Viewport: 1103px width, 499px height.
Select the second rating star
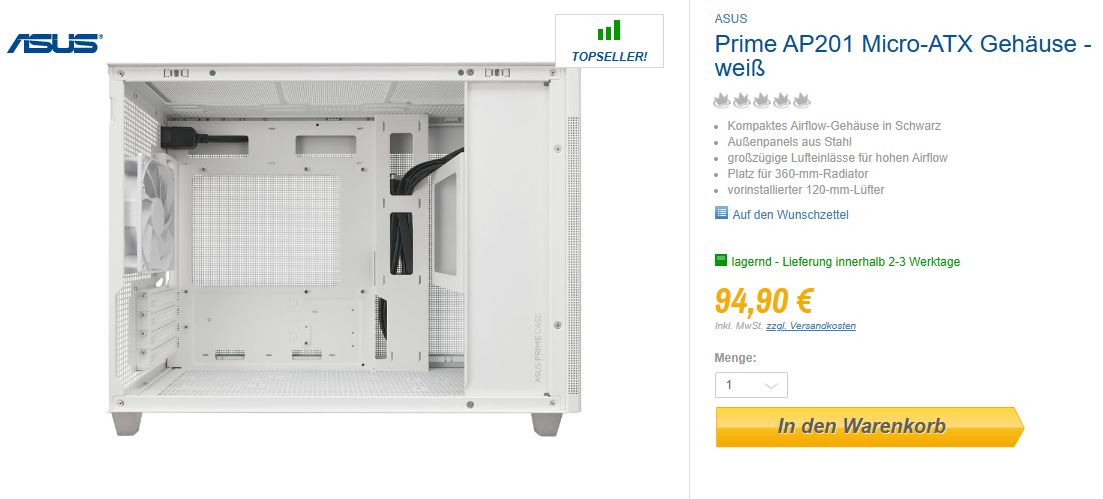(742, 101)
